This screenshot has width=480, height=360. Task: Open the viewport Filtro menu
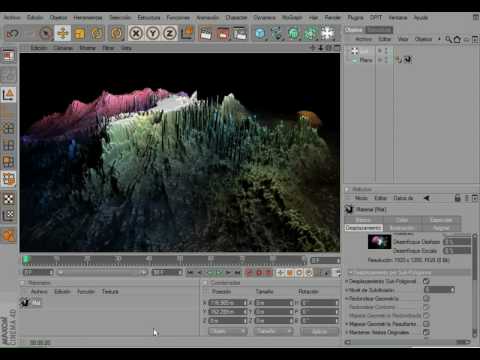[108, 48]
